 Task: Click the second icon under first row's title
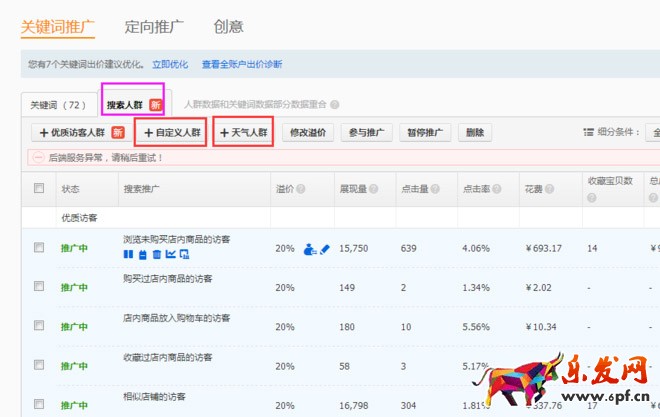coord(141,255)
